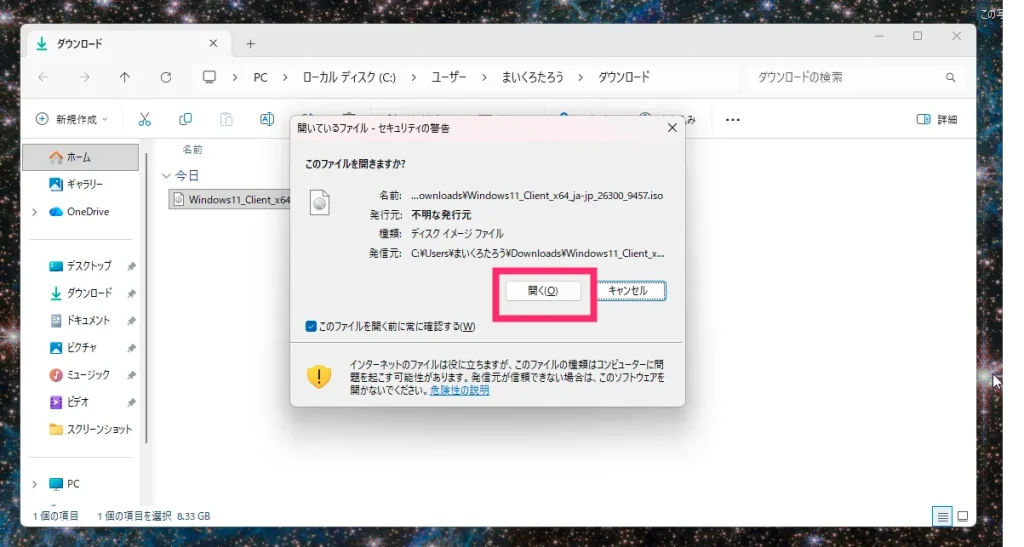
Task: Close the ダウンロード tab
Action: click(x=213, y=43)
